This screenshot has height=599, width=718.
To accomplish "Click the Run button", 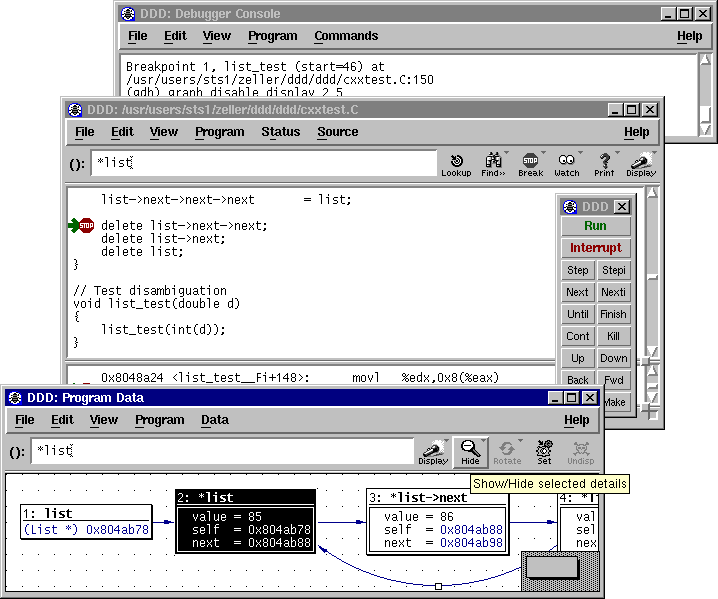I will 596,226.
